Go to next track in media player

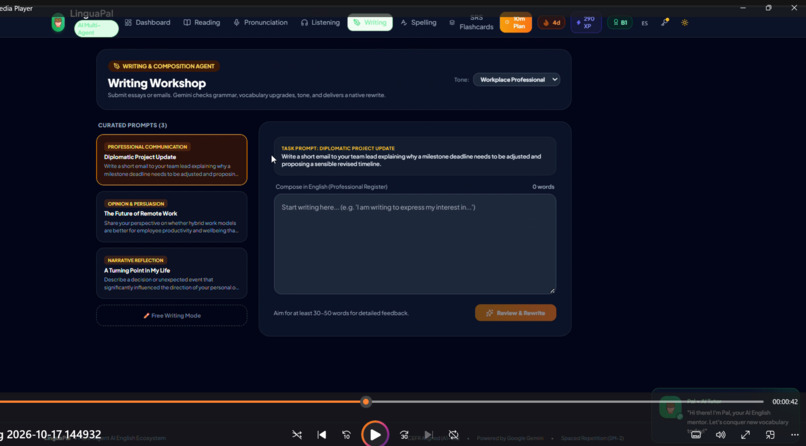[x=429, y=435]
